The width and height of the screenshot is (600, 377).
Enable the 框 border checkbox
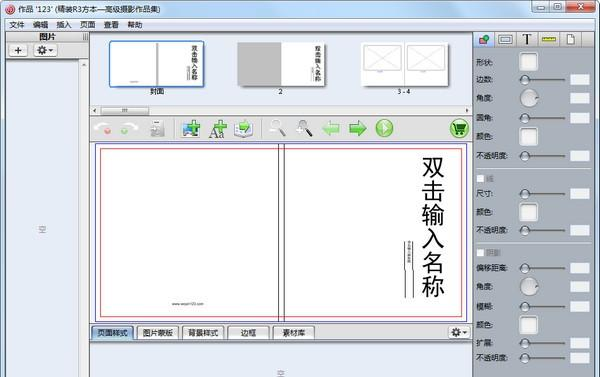(481, 178)
